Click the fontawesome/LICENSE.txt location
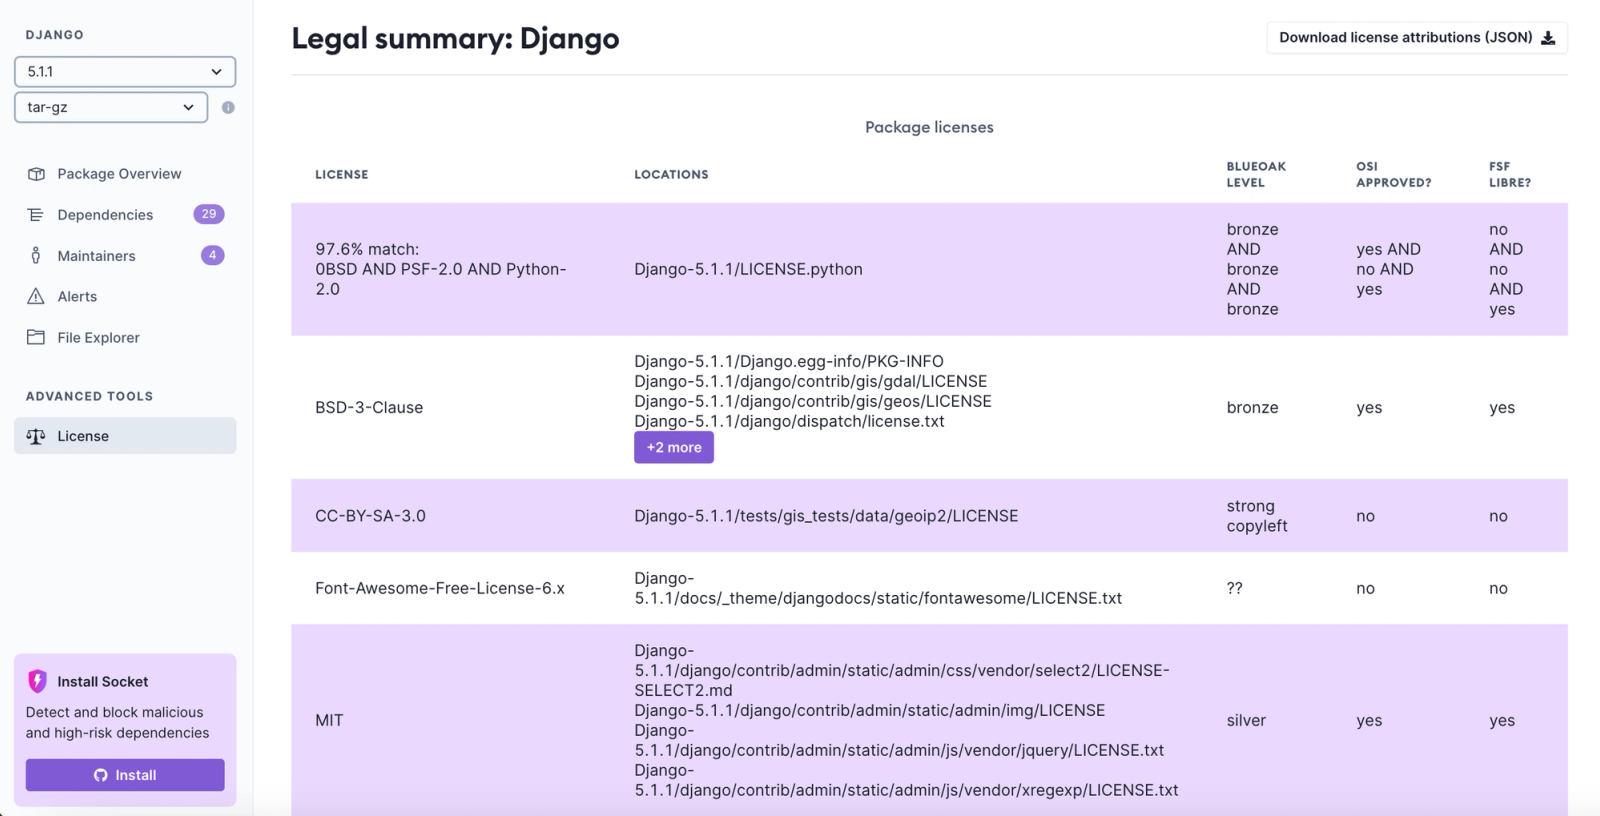This screenshot has height=816, width=1600. coord(878,588)
